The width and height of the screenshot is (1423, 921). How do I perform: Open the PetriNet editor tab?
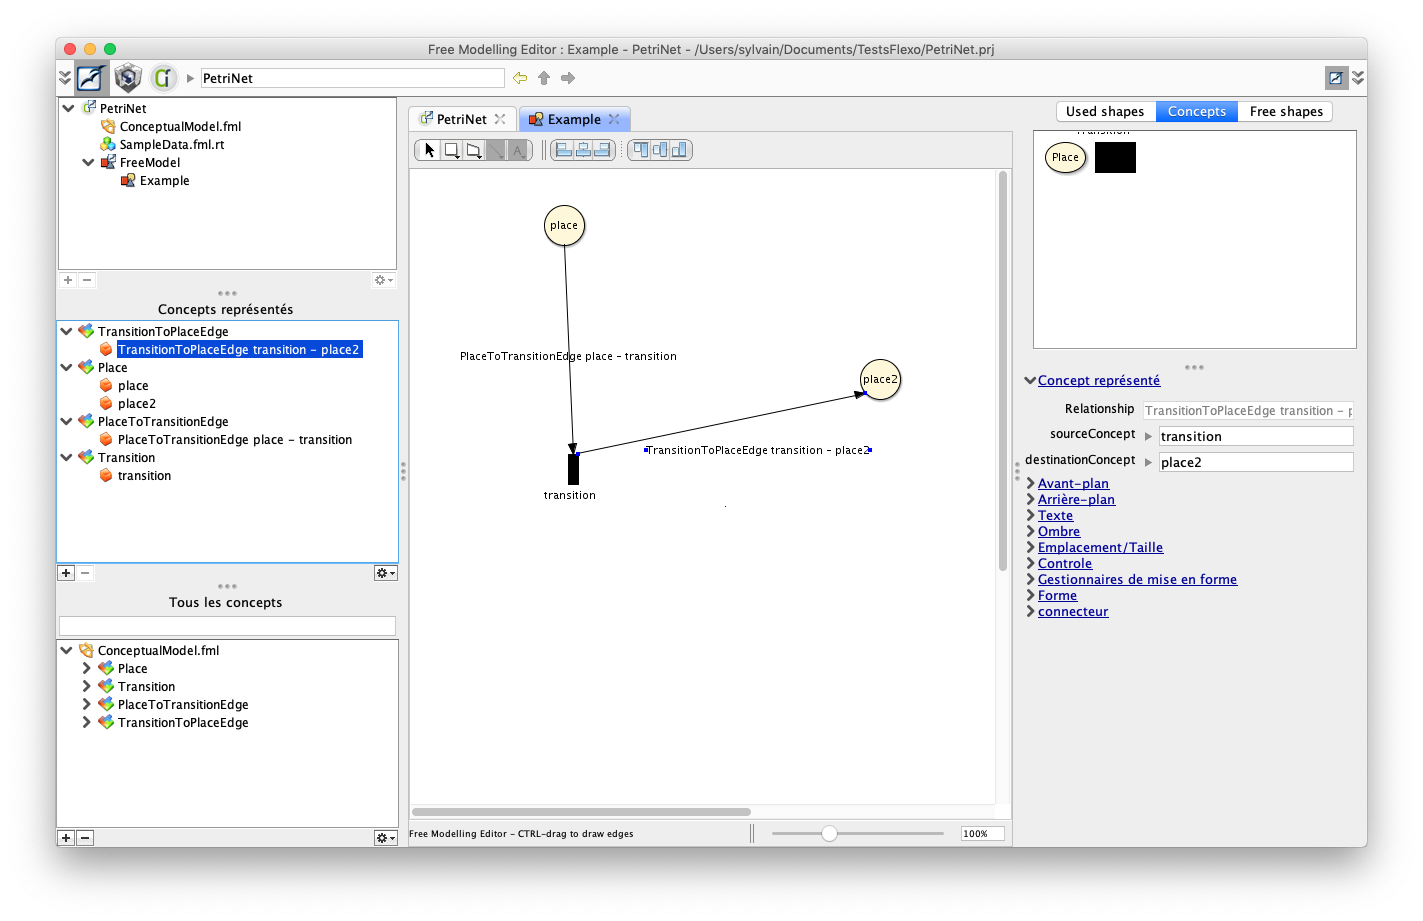462,119
